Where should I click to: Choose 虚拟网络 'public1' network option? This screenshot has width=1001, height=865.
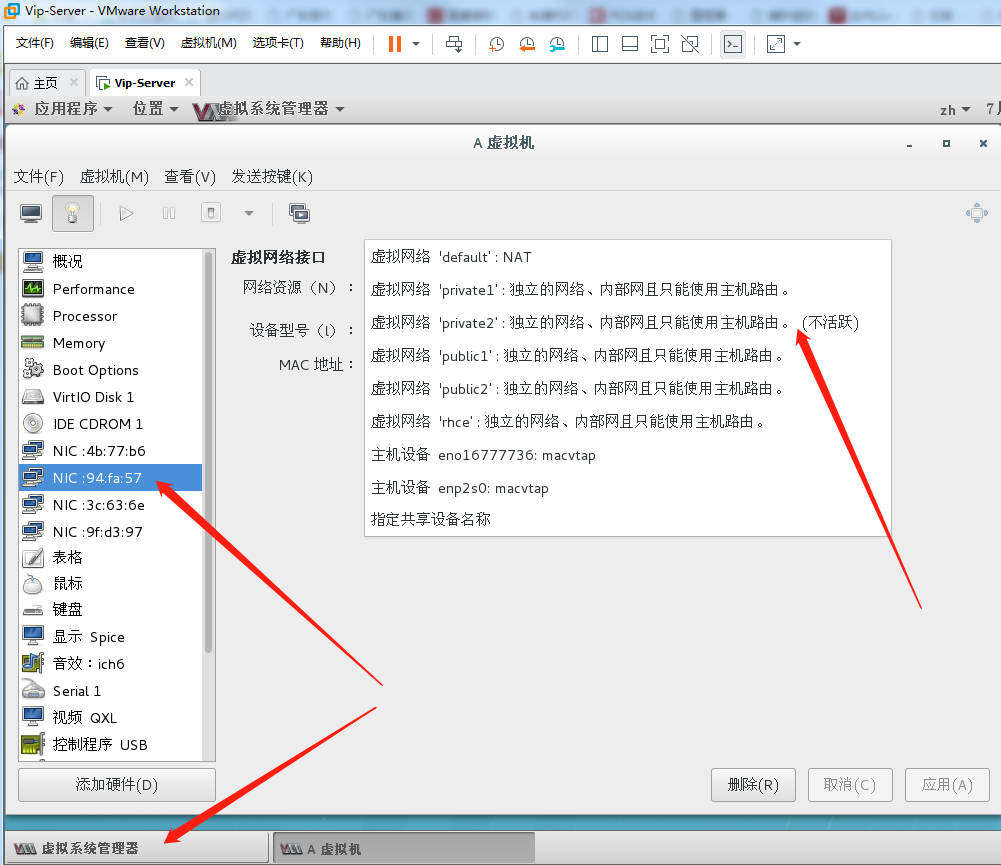pyautogui.click(x=628, y=356)
